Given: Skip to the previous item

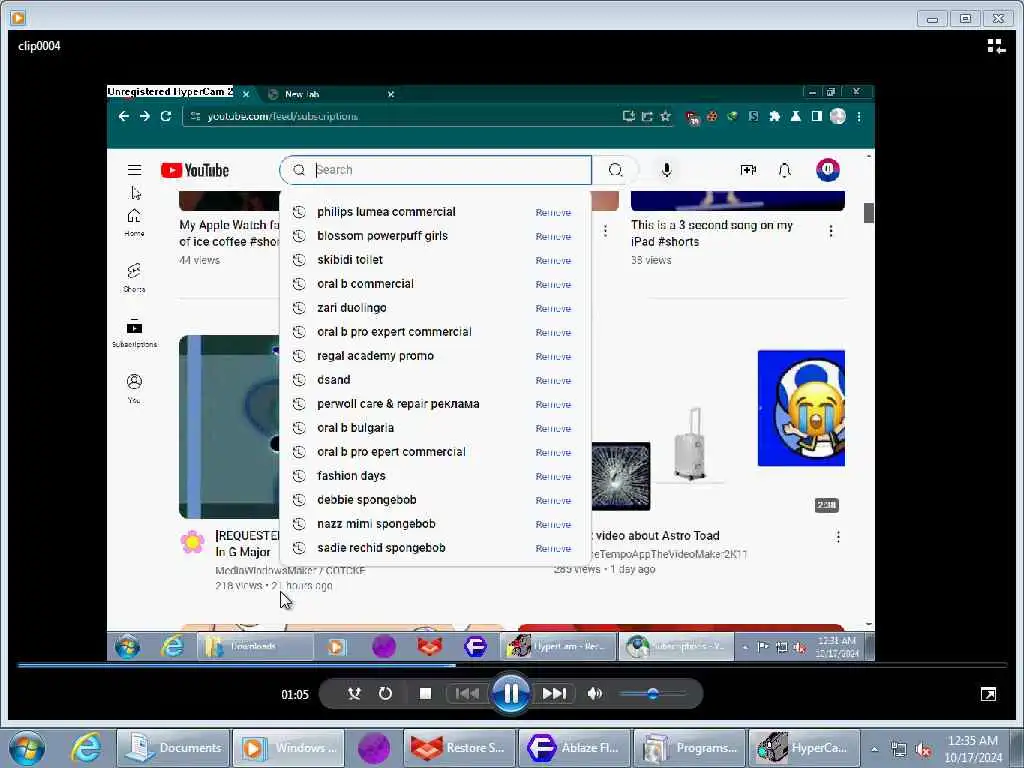Looking at the screenshot, I should [467, 694].
